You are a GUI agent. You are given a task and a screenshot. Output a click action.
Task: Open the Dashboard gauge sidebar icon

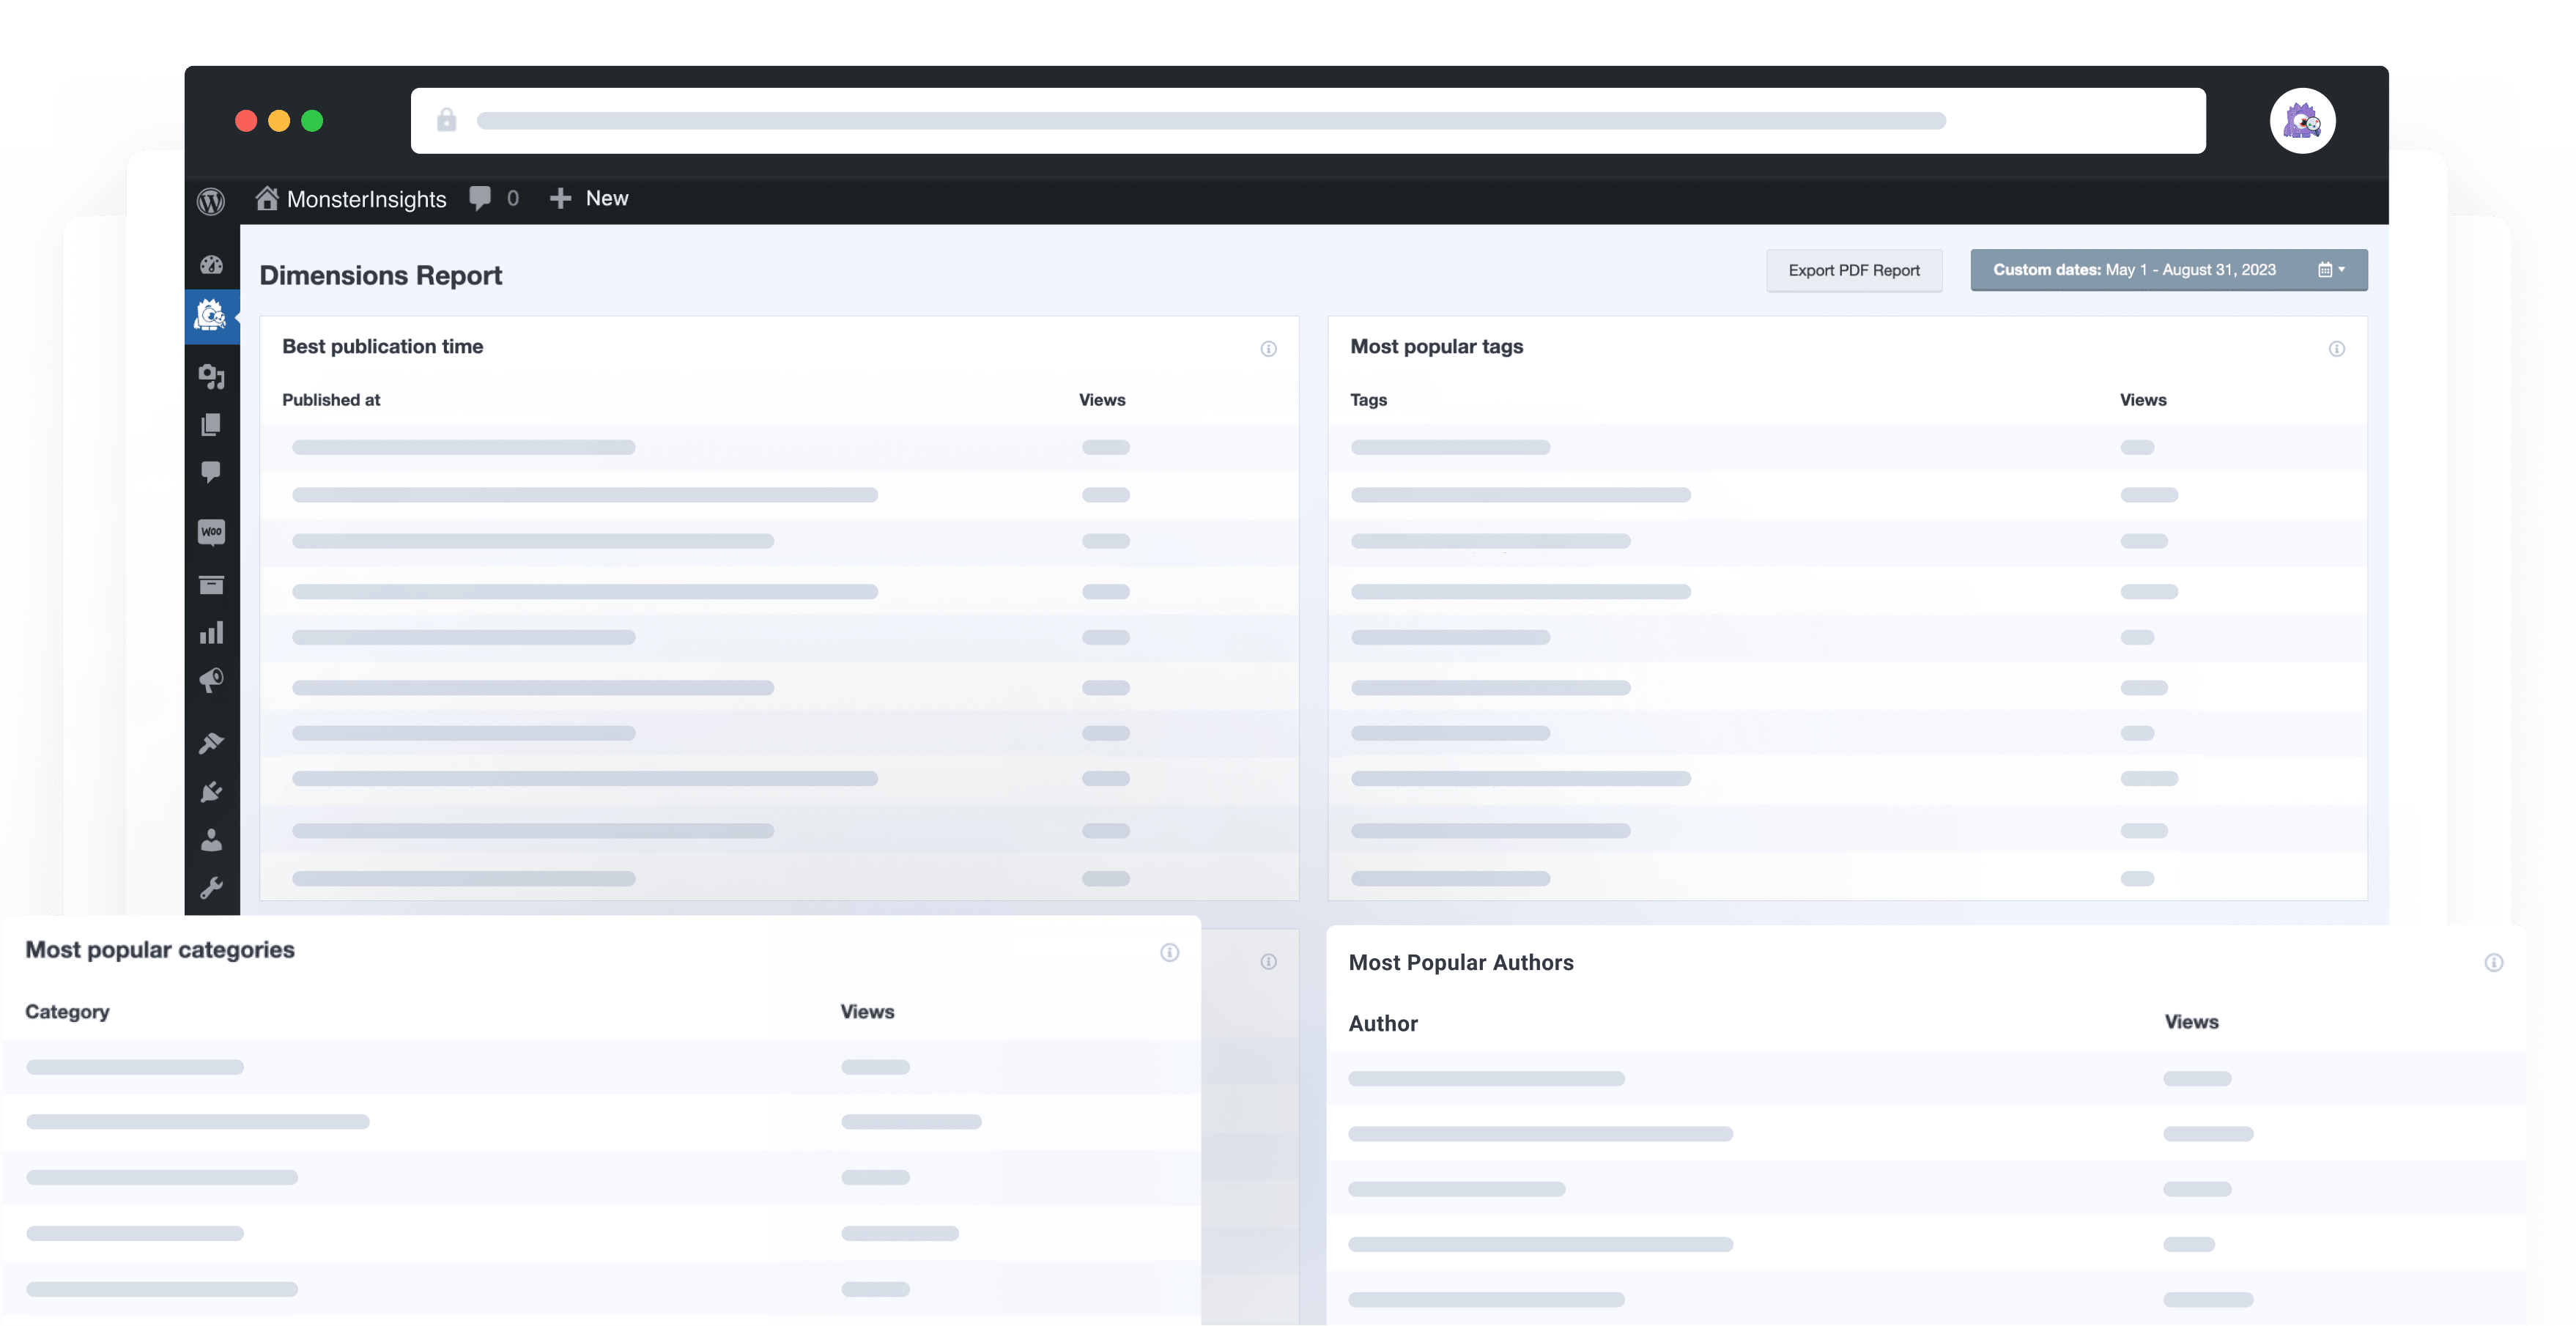pyautogui.click(x=211, y=265)
